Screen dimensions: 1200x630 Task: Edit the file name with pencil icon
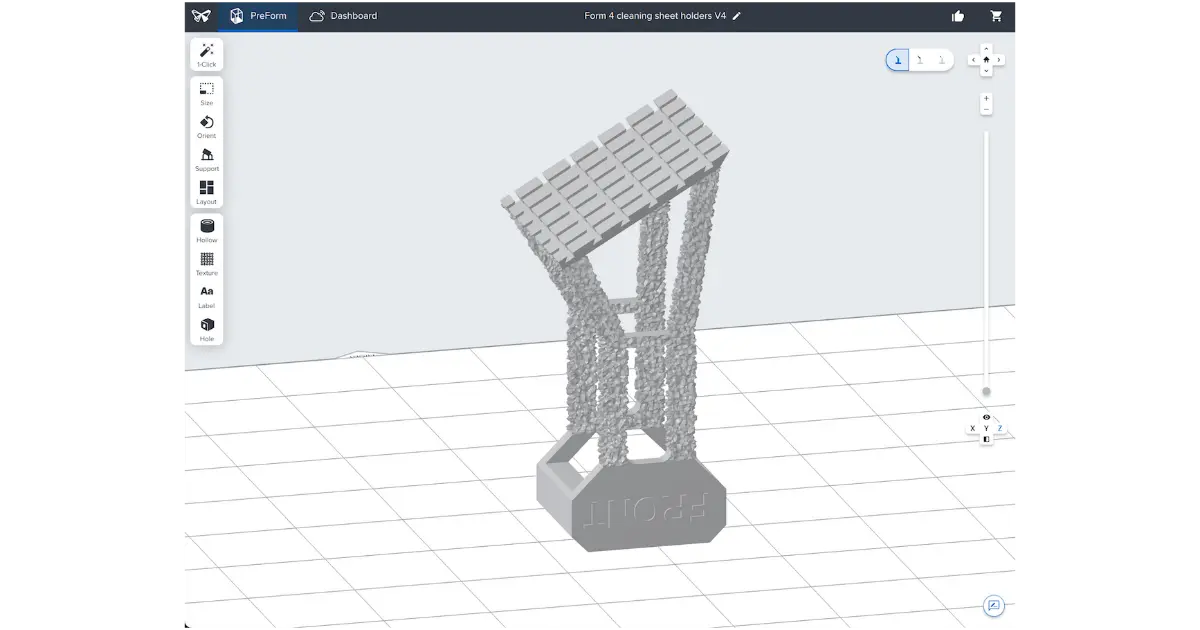tap(737, 16)
